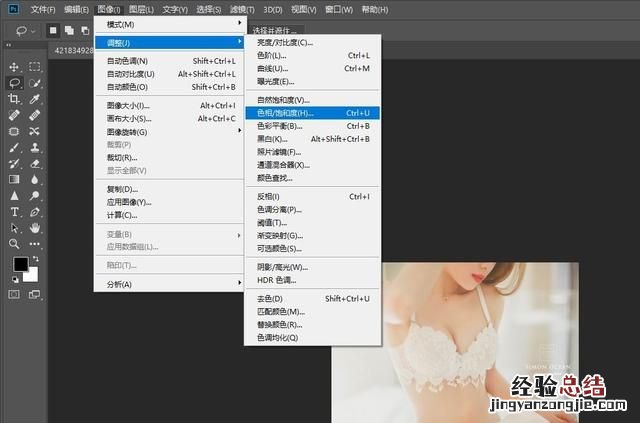
Task: Select the Eyedropper tool
Action: [x=35, y=99]
